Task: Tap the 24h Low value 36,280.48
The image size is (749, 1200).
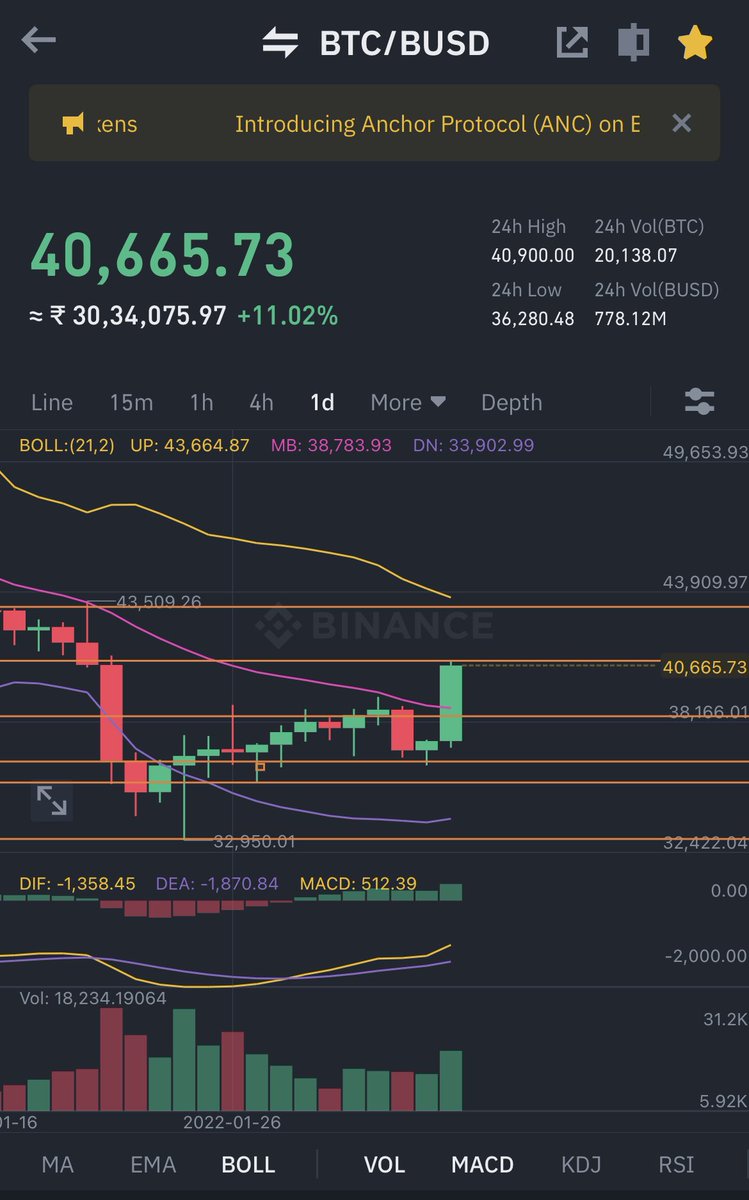Action: [533, 319]
